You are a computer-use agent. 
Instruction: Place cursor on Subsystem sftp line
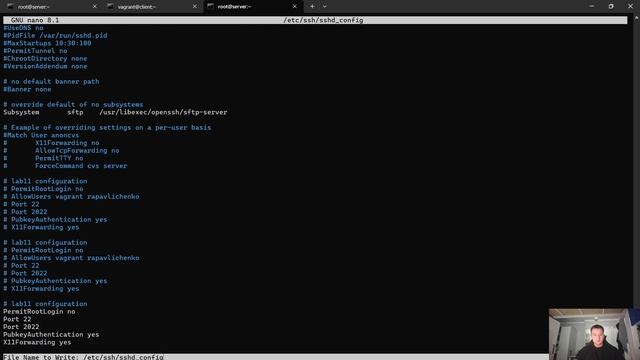(x=115, y=112)
